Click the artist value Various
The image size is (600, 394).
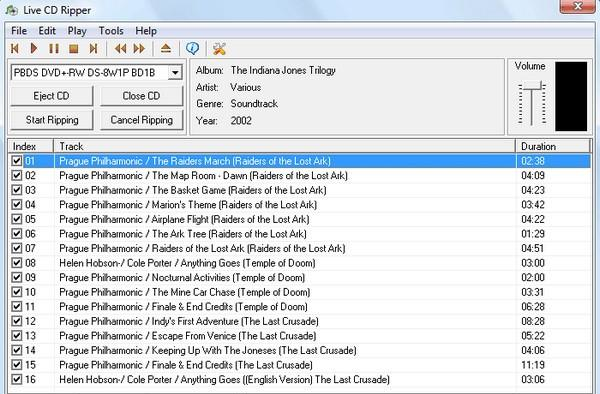coord(245,87)
